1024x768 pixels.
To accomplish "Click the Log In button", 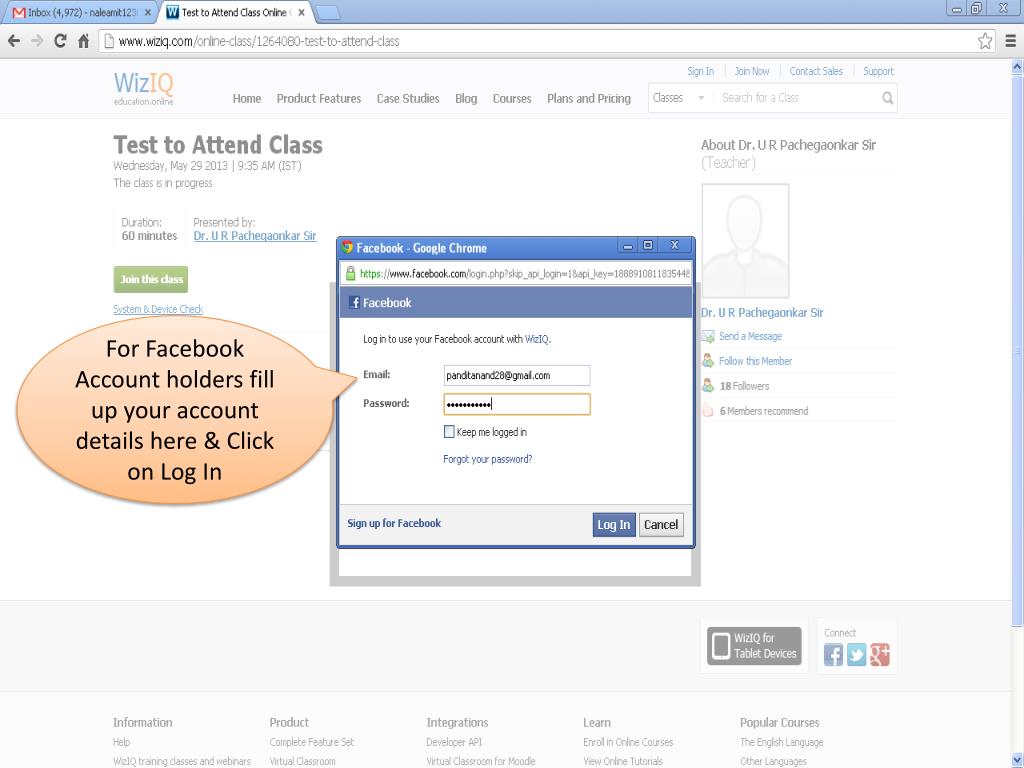I will (x=614, y=524).
